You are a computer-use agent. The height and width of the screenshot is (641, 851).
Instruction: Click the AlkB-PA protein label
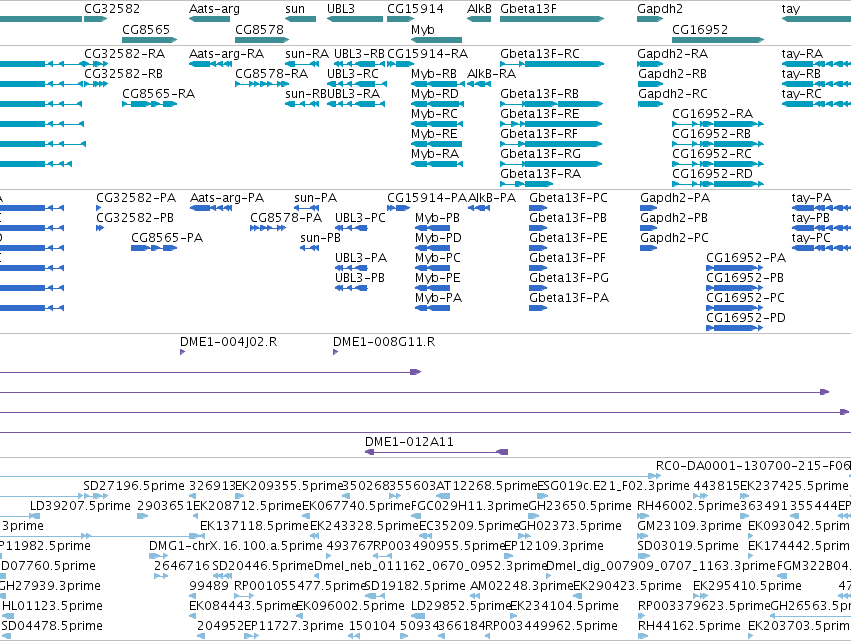(x=492, y=198)
